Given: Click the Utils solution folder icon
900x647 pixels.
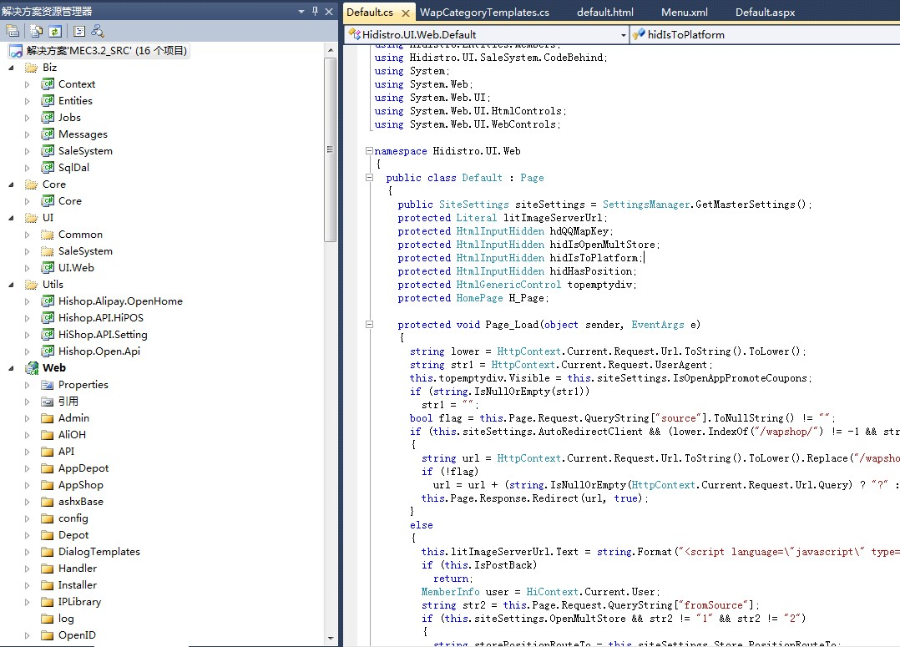Looking at the screenshot, I should click(x=32, y=285).
